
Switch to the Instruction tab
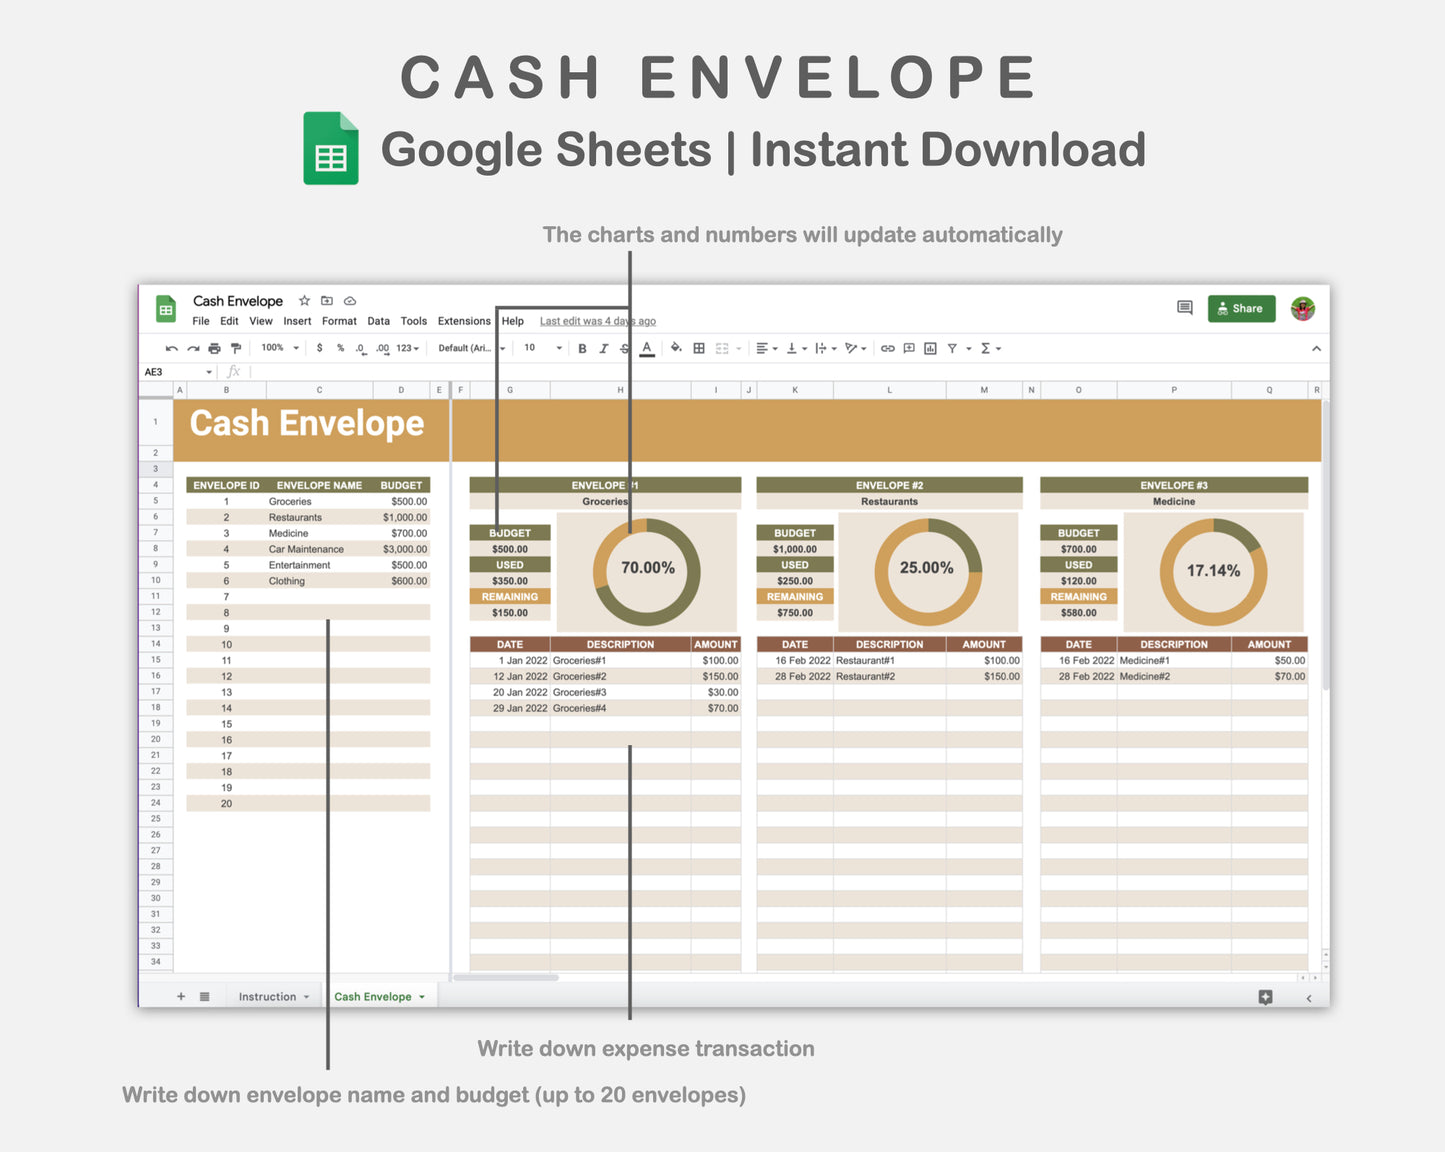[x=268, y=996]
